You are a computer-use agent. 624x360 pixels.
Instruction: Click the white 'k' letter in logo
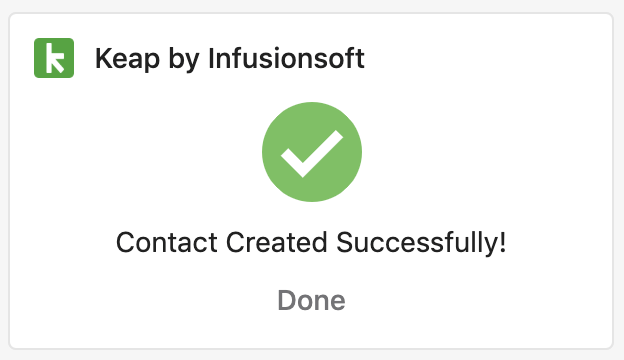click(55, 58)
